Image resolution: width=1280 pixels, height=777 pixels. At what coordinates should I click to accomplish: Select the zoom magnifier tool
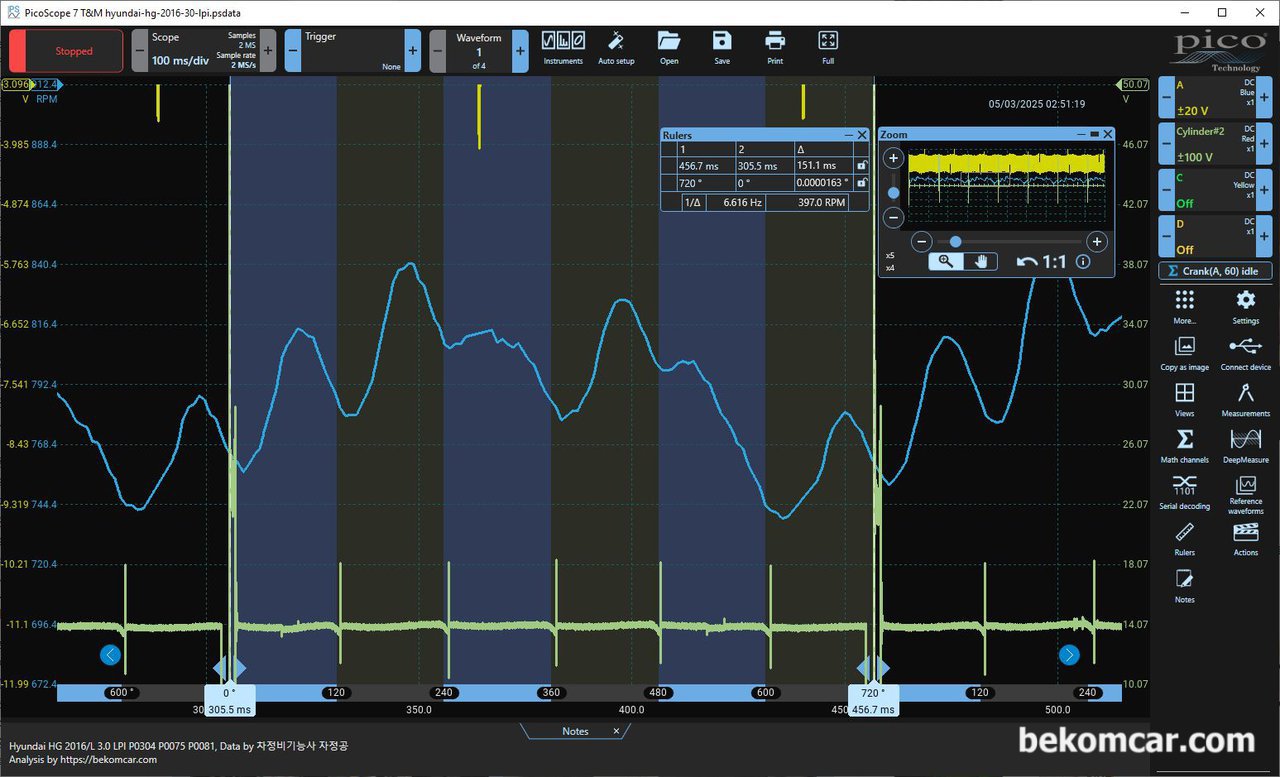tap(945, 261)
